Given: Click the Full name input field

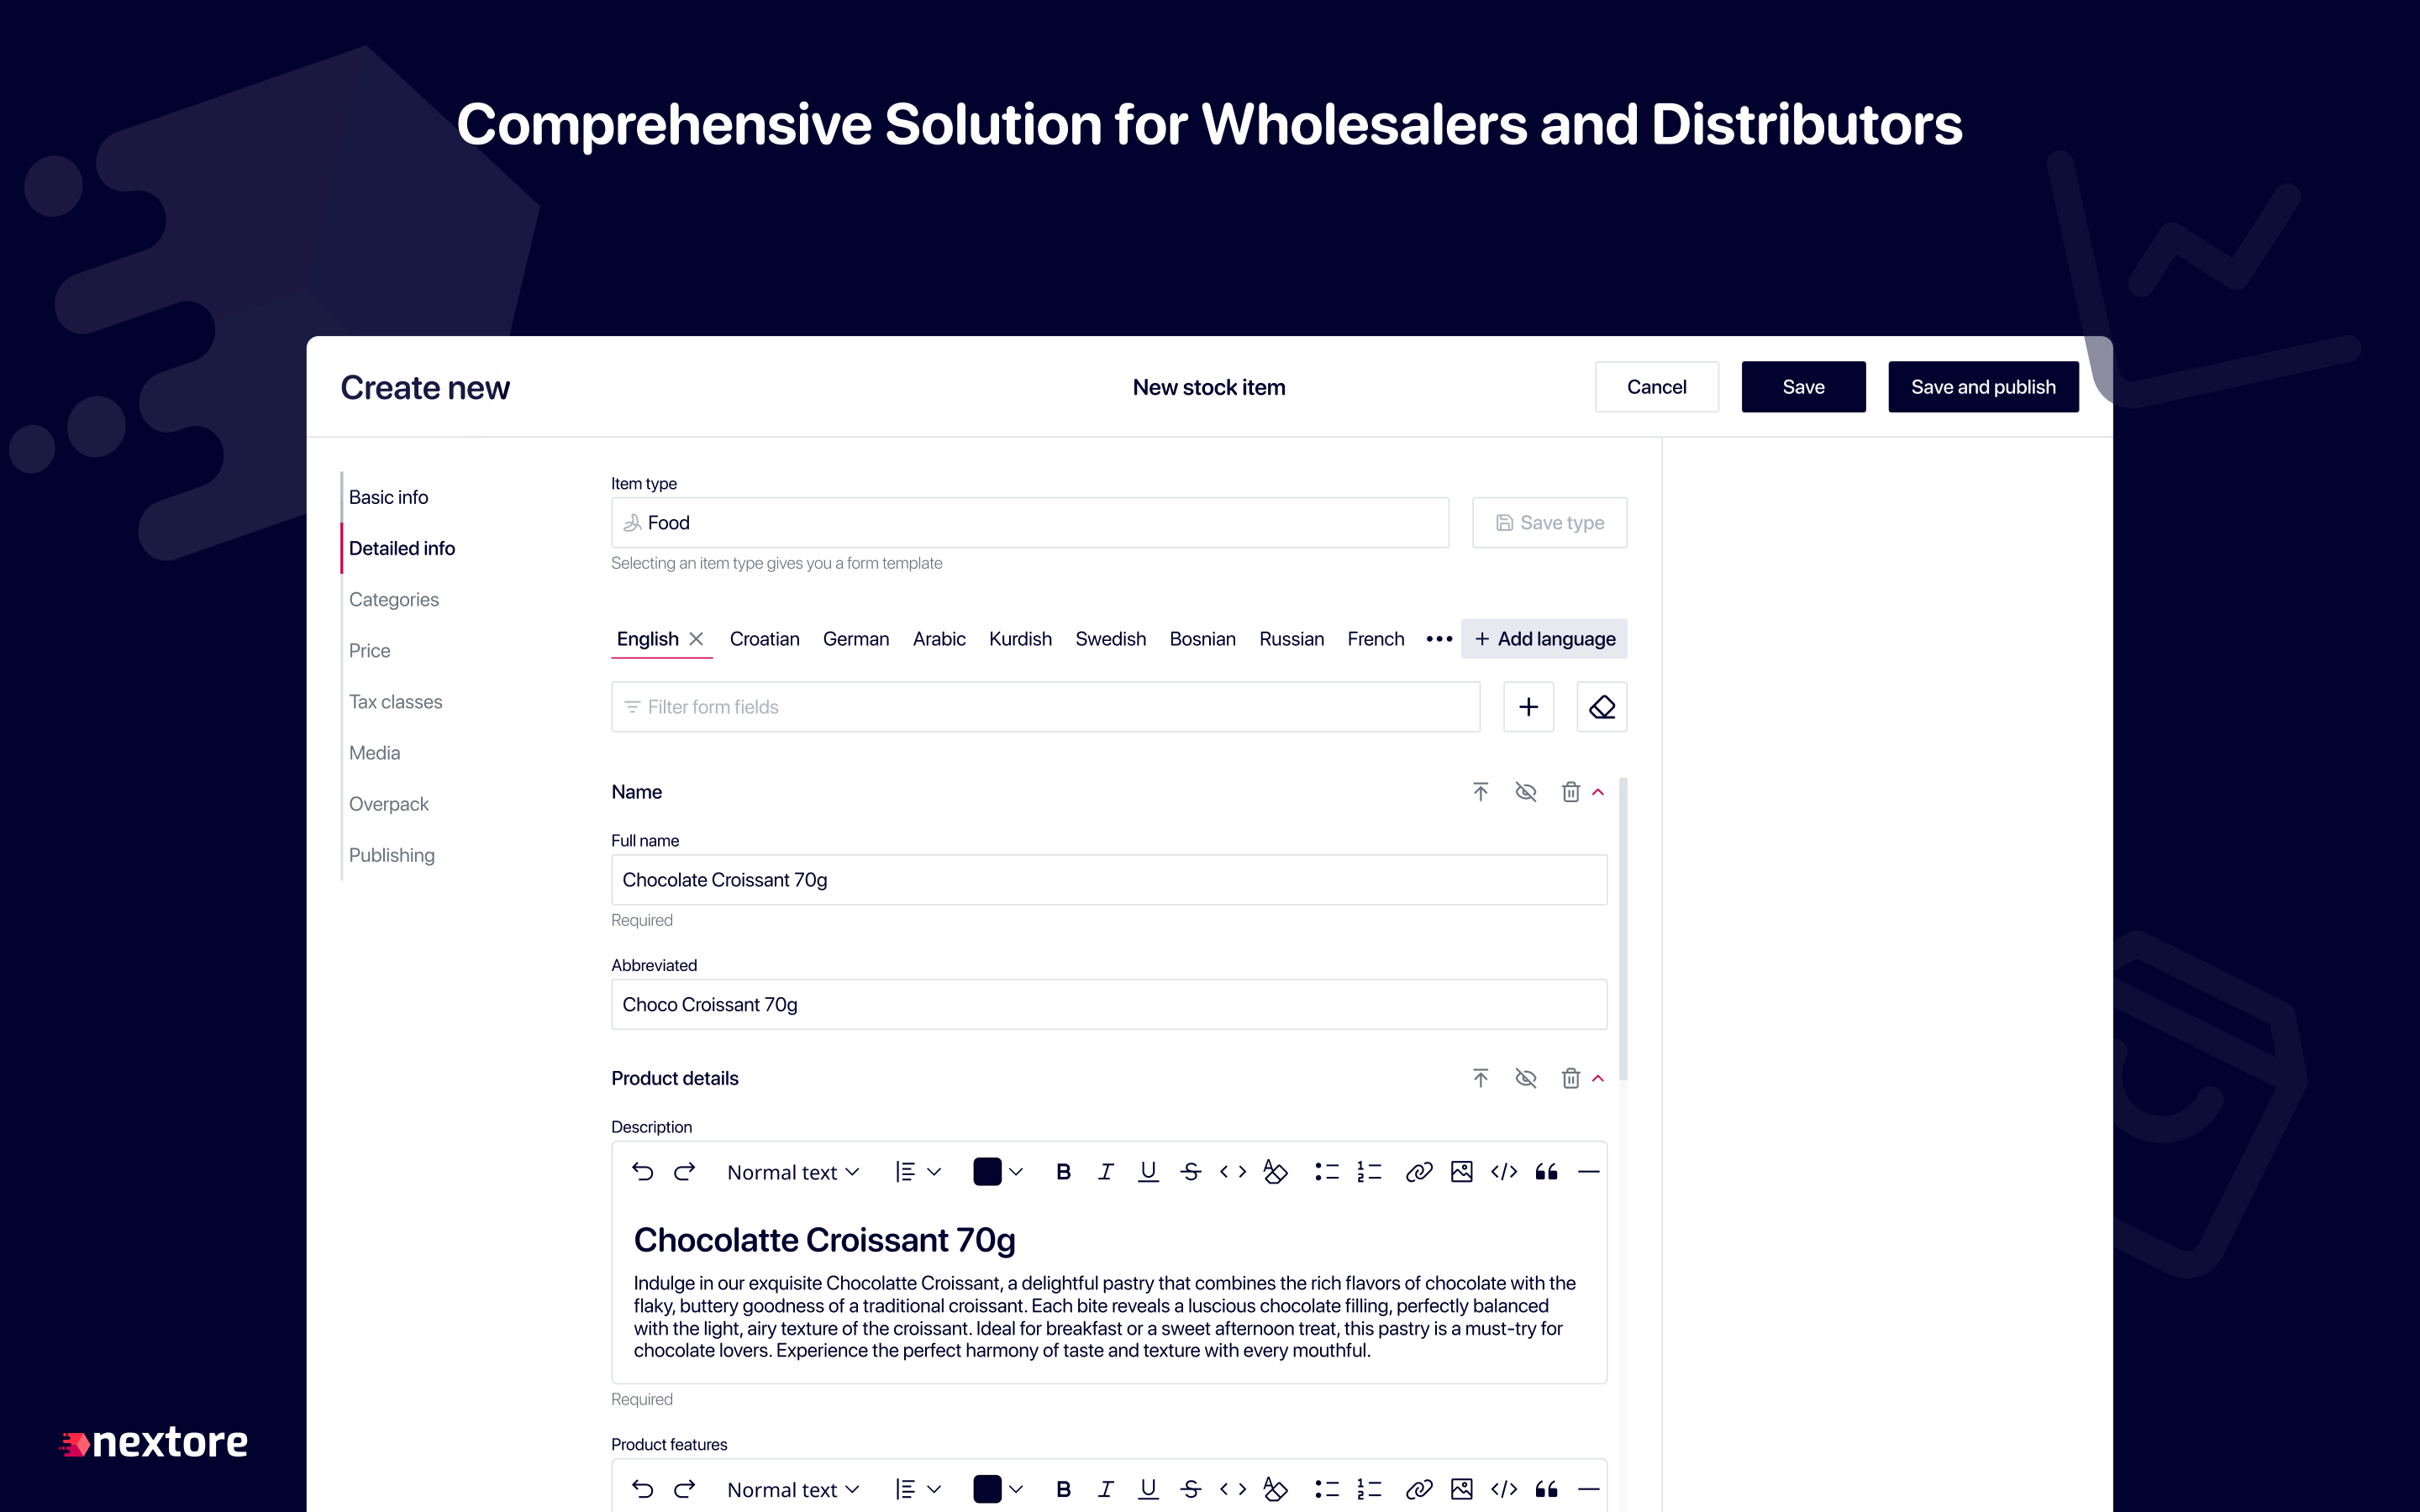Looking at the screenshot, I should coord(1109,880).
